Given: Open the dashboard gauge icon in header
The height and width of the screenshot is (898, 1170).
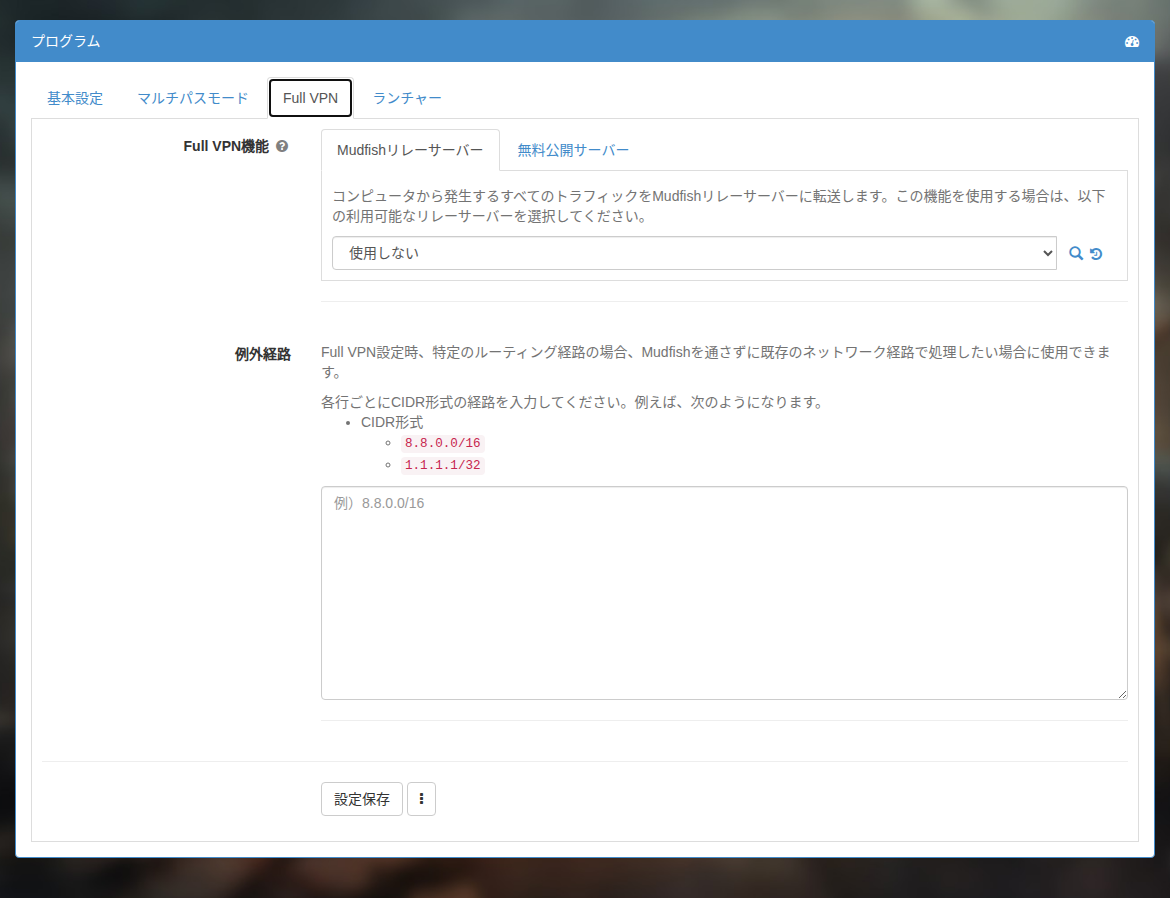Looking at the screenshot, I should 1131,42.
